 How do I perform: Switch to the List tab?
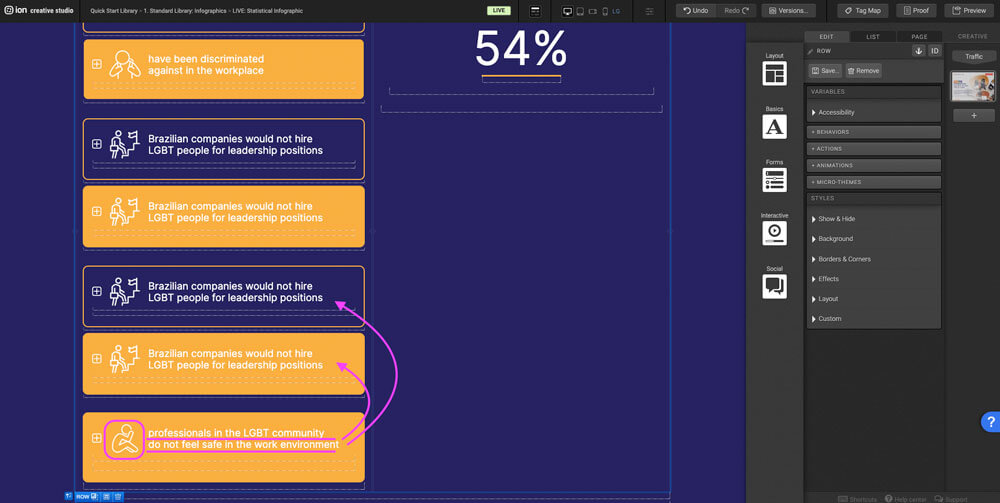(x=873, y=36)
